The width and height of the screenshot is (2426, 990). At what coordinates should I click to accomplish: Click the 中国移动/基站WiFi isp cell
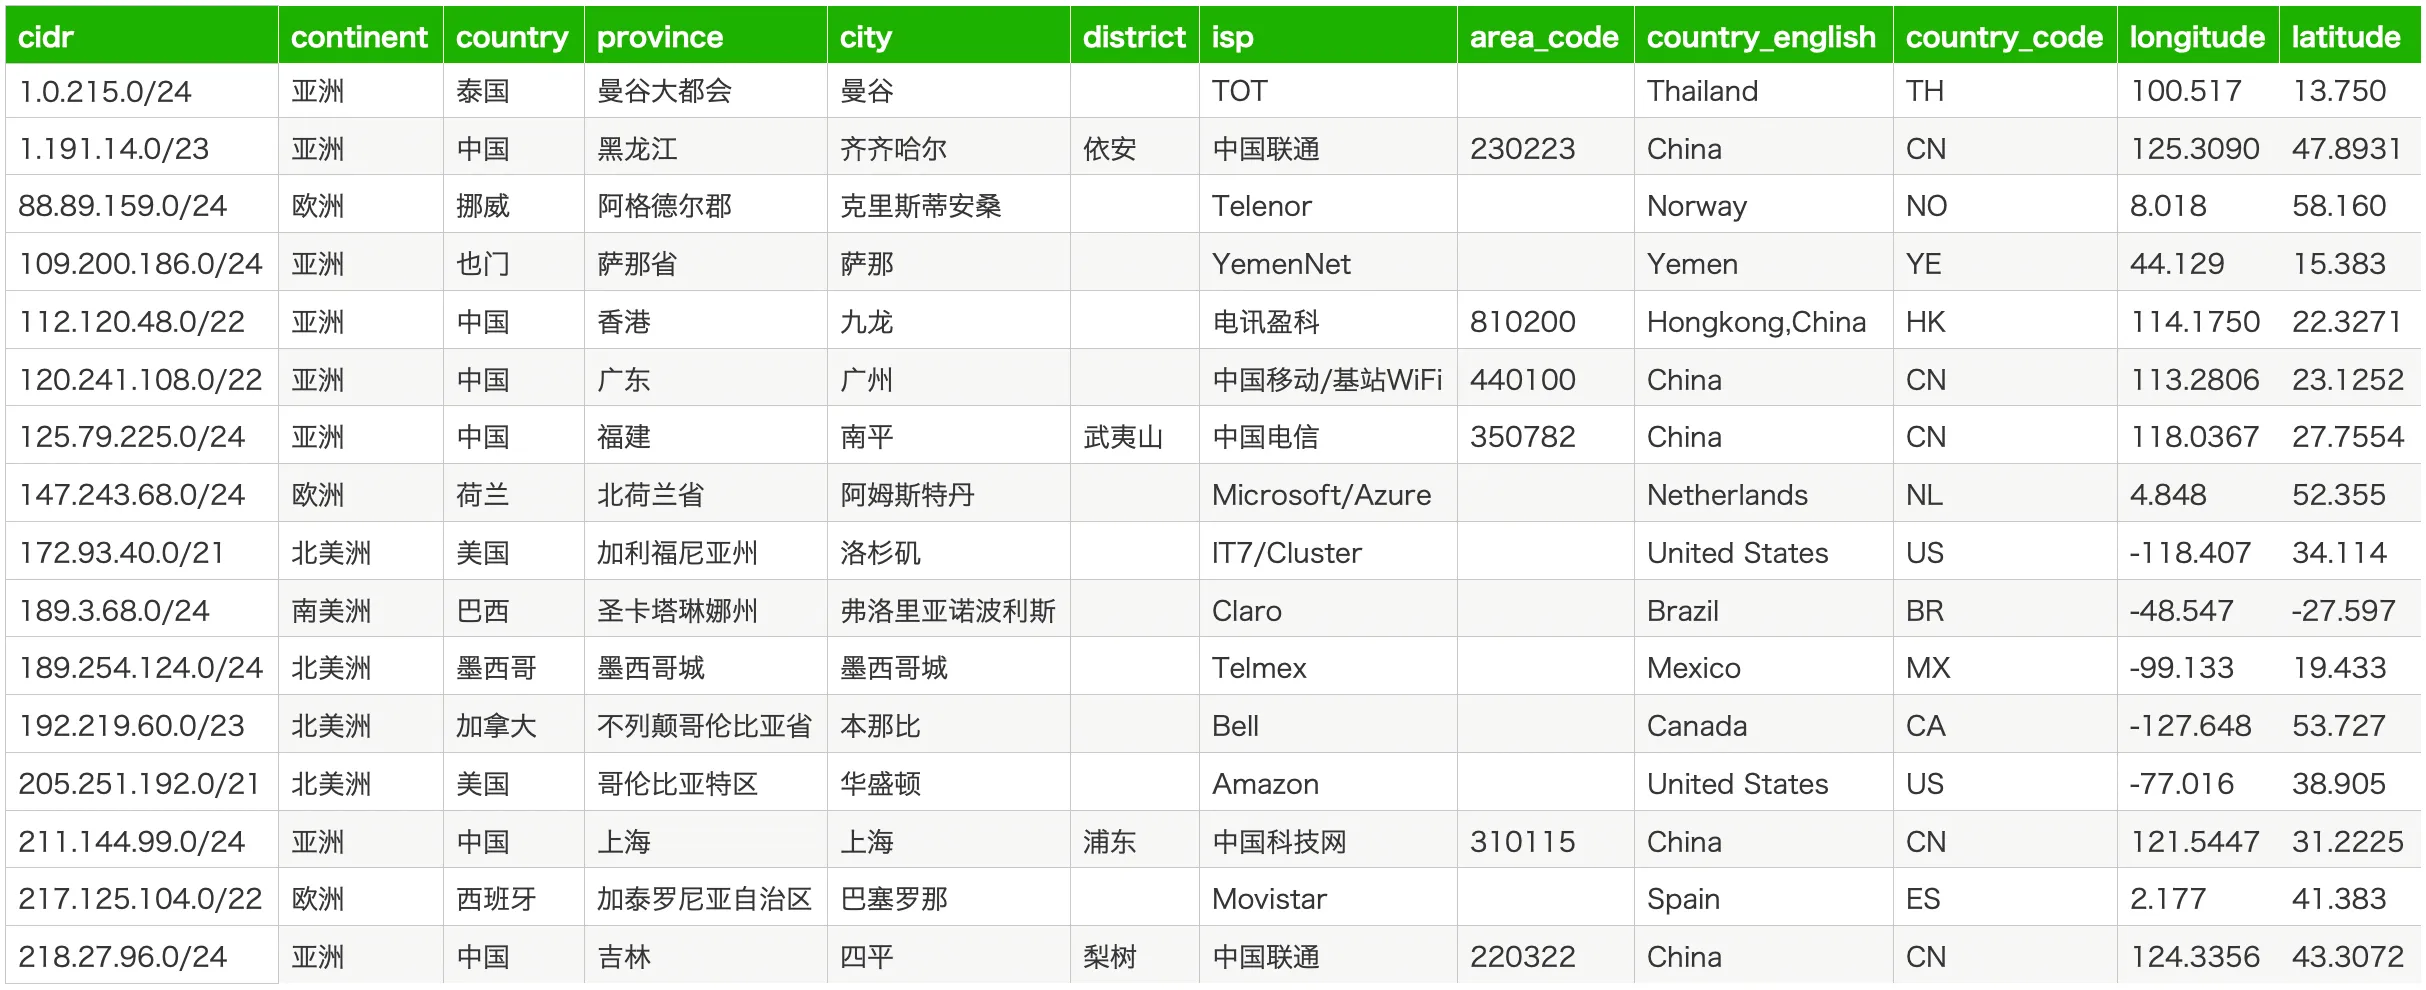1328,379
